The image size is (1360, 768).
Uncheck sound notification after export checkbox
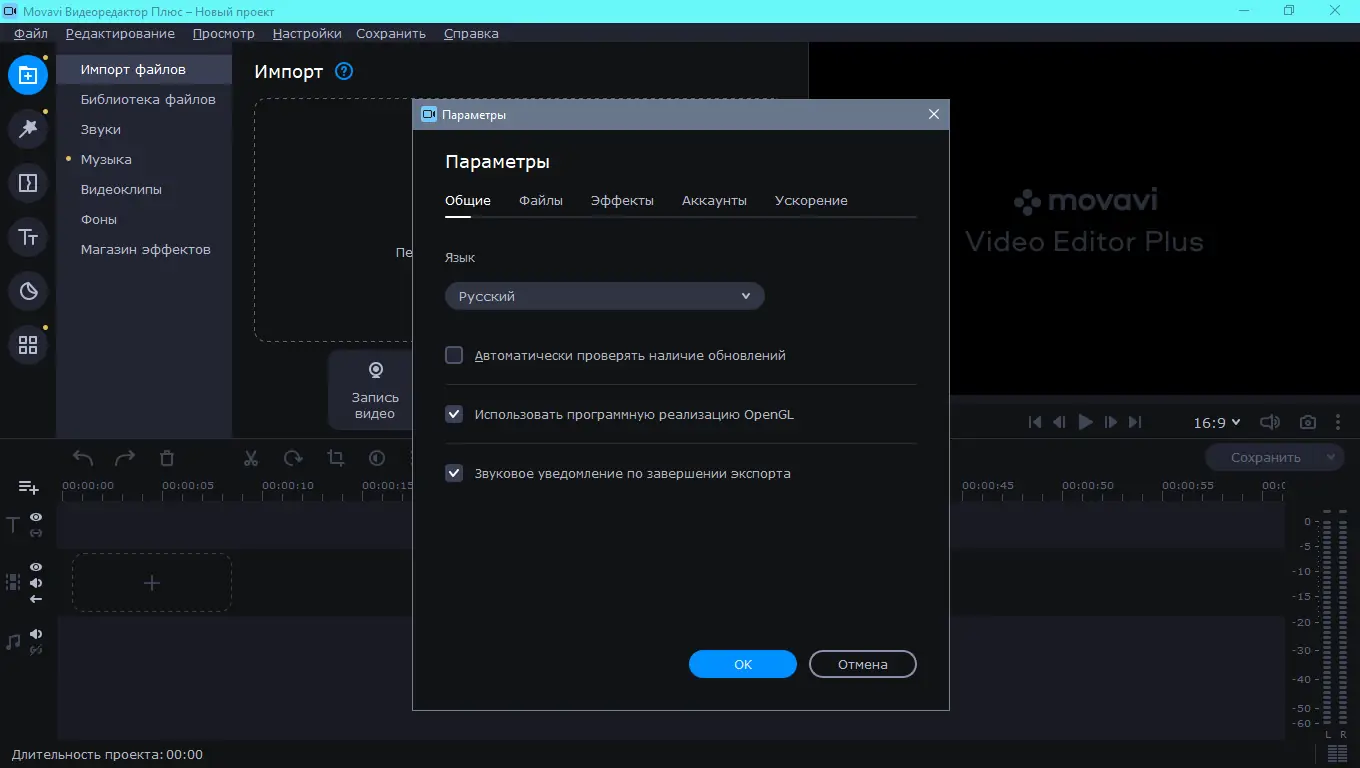pyautogui.click(x=454, y=473)
